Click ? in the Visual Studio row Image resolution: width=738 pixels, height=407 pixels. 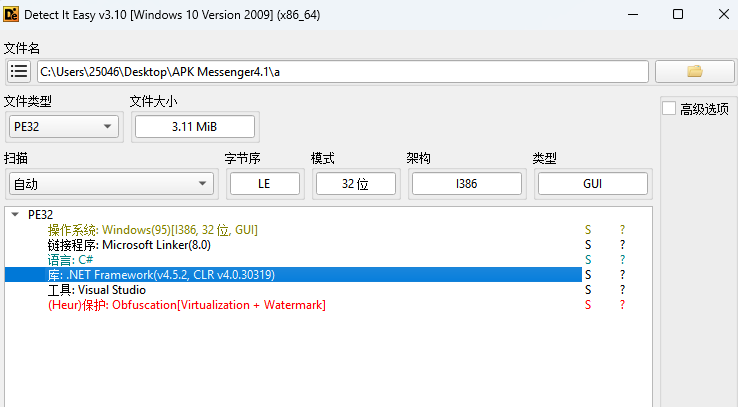click(622, 290)
